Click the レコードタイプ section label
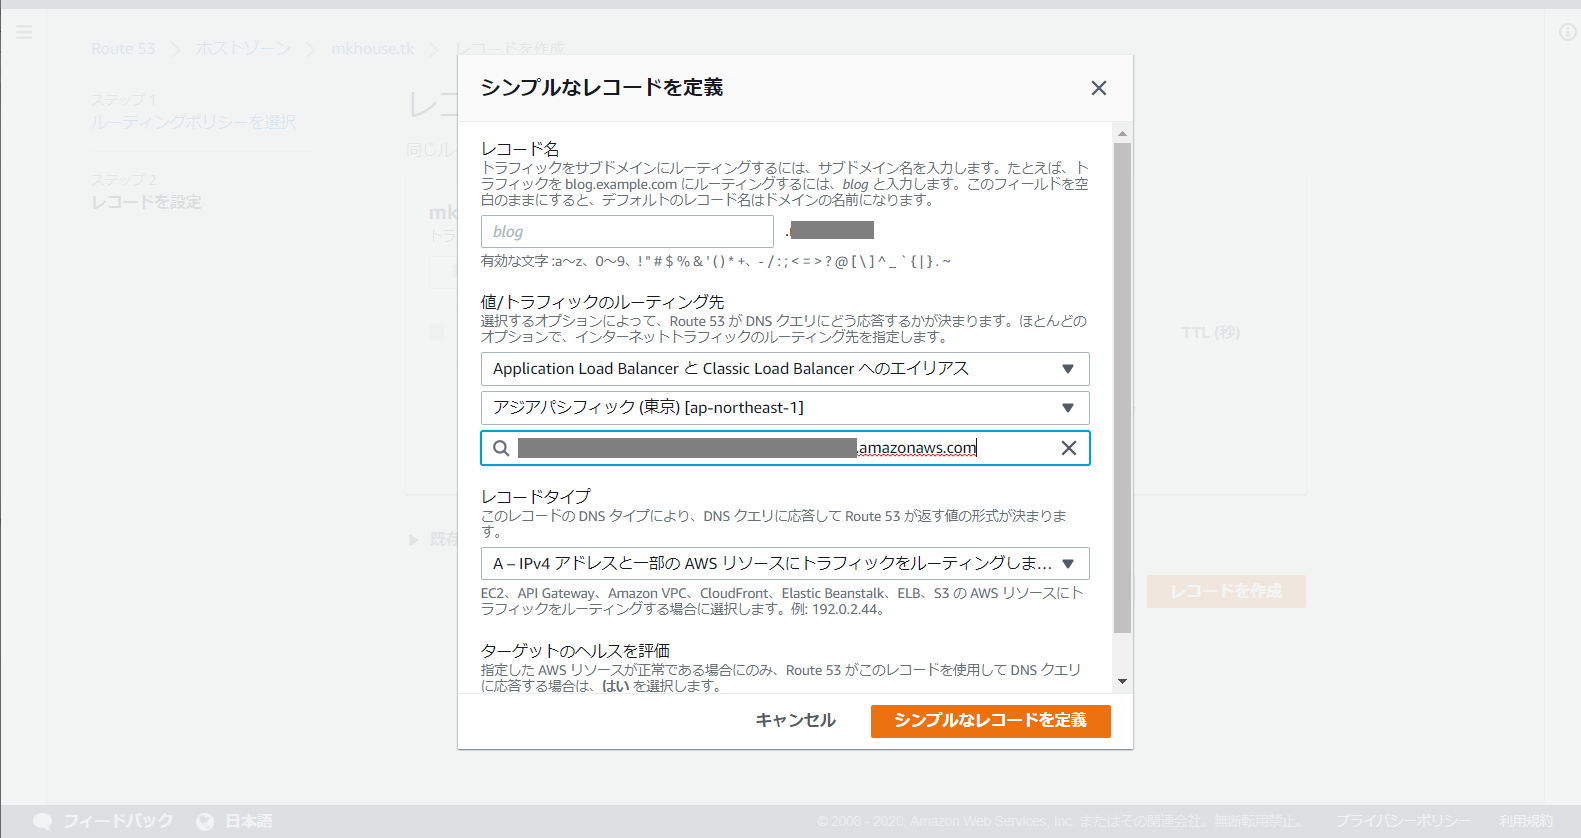 (x=536, y=496)
